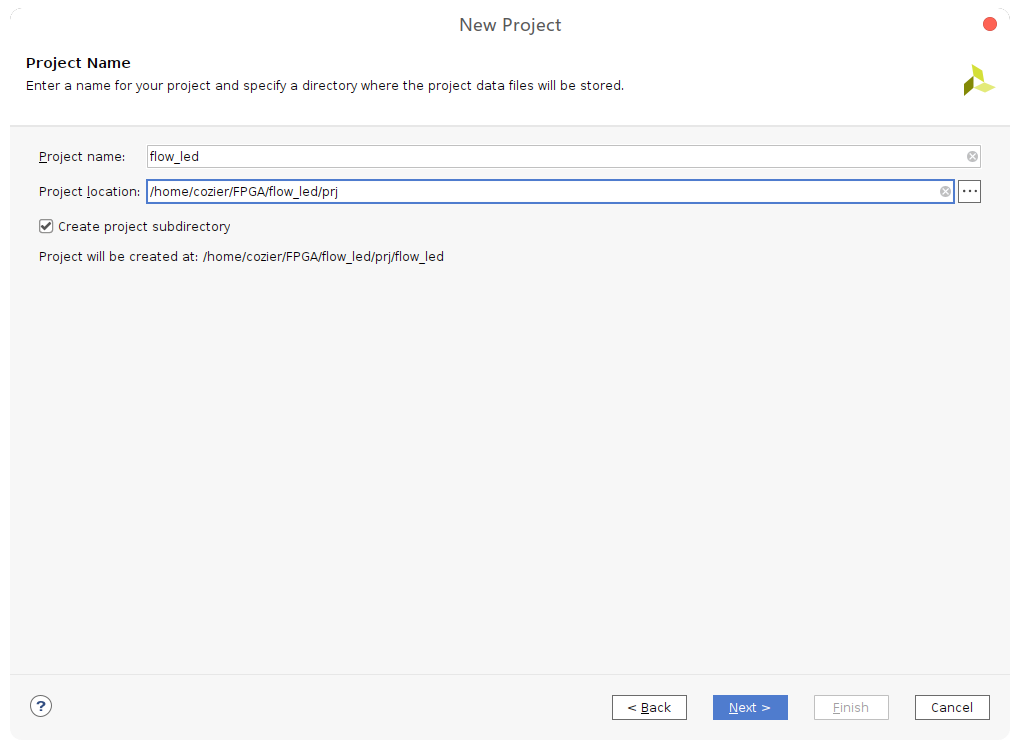Go to the previous step with Back
The height and width of the screenshot is (750, 1020).
649,708
